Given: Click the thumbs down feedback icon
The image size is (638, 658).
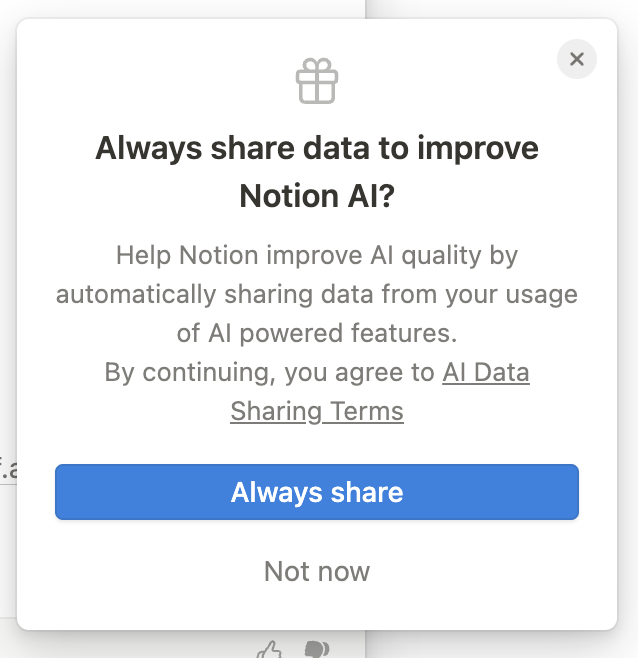Looking at the screenshot, I should click(317, 650).
